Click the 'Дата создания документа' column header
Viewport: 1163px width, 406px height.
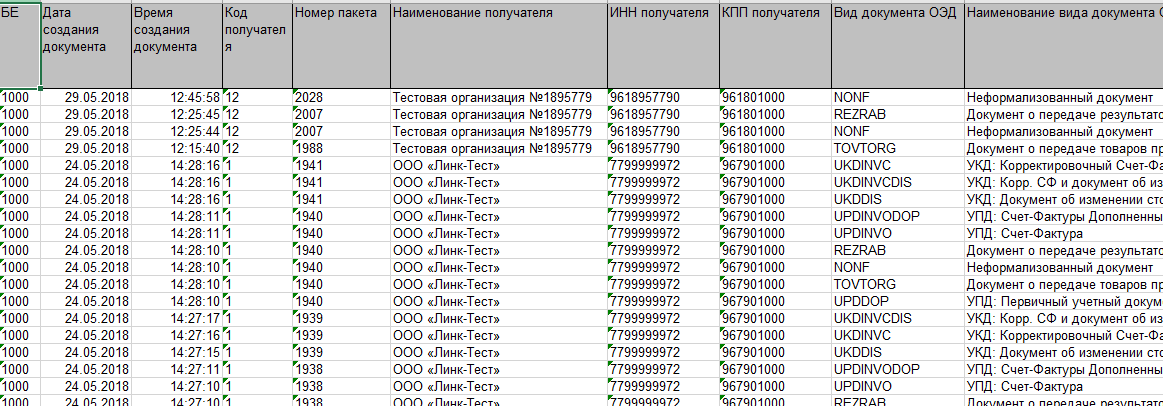click(86, 45)
